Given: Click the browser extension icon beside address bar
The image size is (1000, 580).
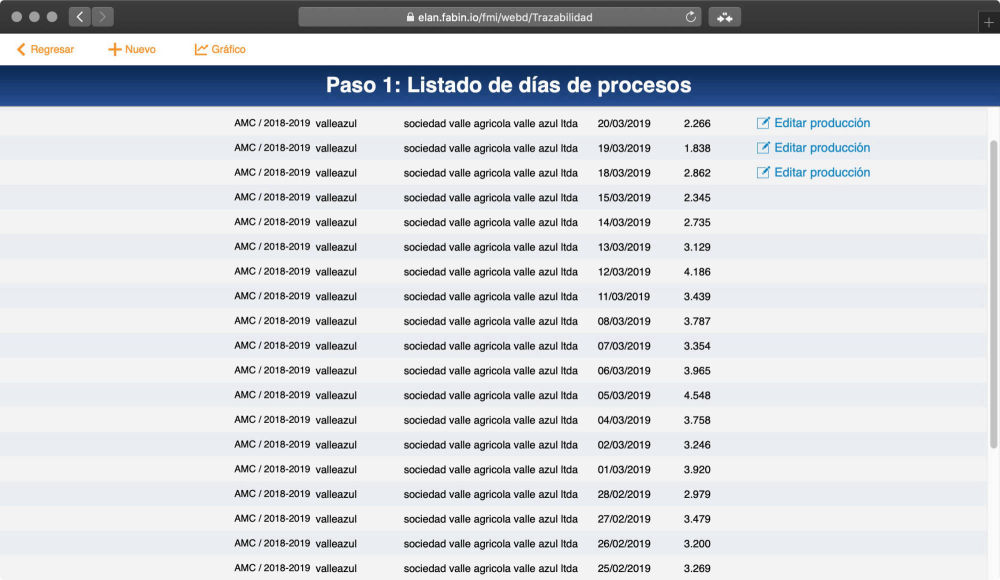Looking at the screenshot, I should click(x=724, y=17).
